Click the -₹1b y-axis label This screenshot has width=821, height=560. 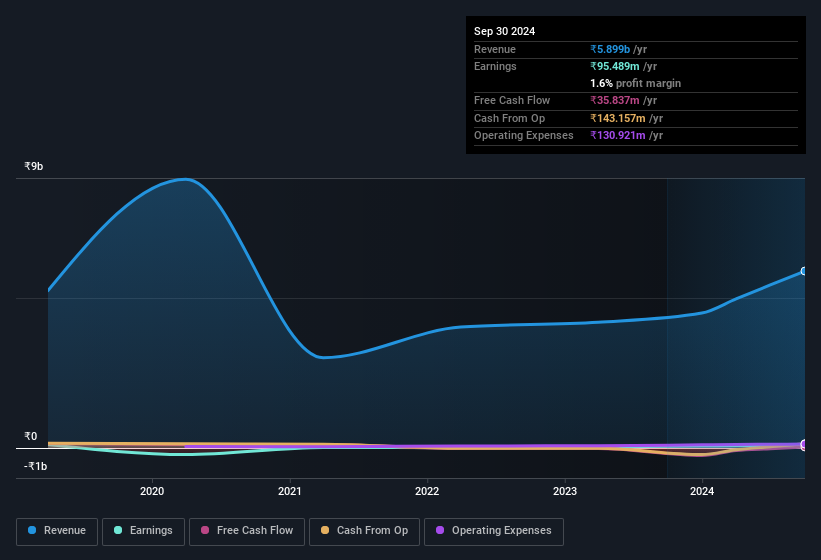click(x=35, y=466)
